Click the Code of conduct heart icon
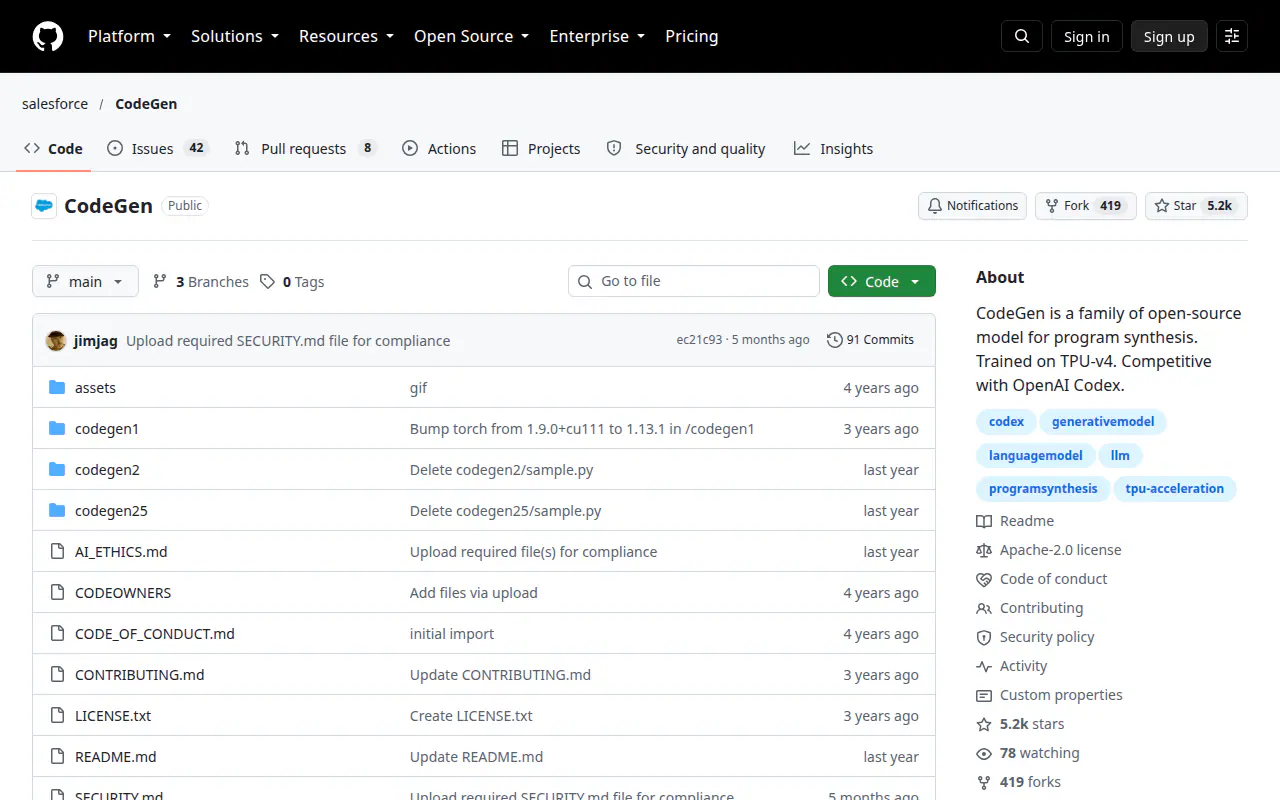Viewport: 1280px width, 800px height. tap(984, 579)
